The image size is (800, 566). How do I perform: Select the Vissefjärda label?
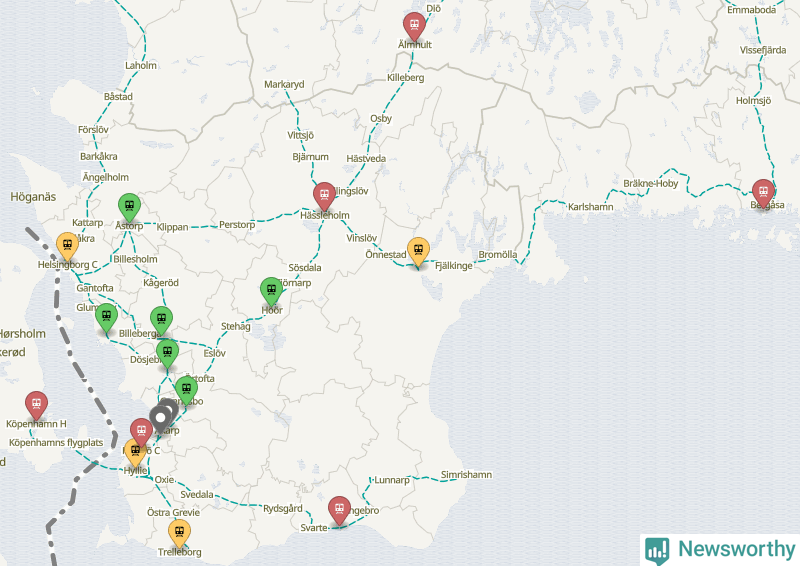[x=763, y=50]
